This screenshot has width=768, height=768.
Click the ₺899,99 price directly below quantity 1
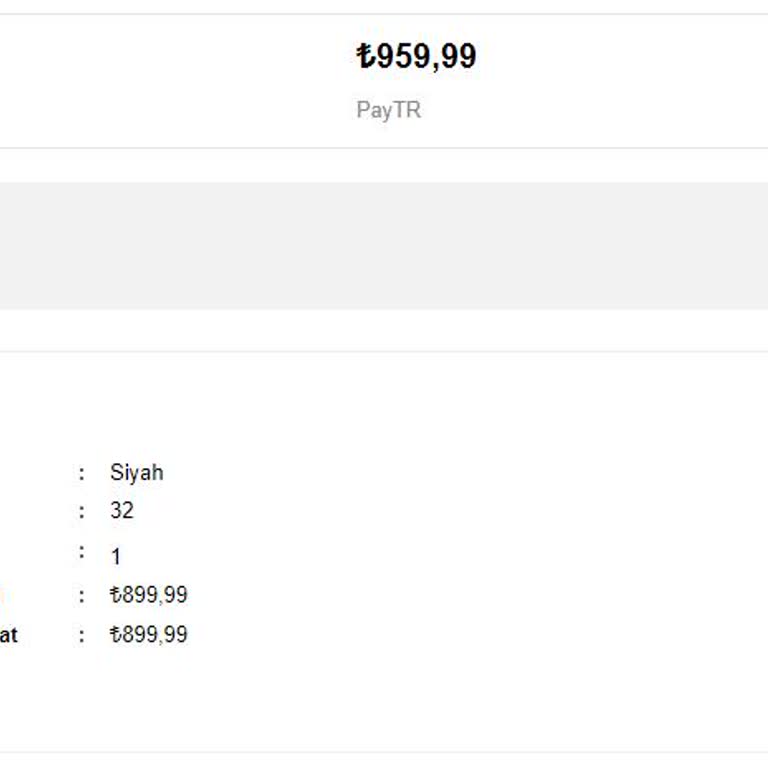[148, 596]
